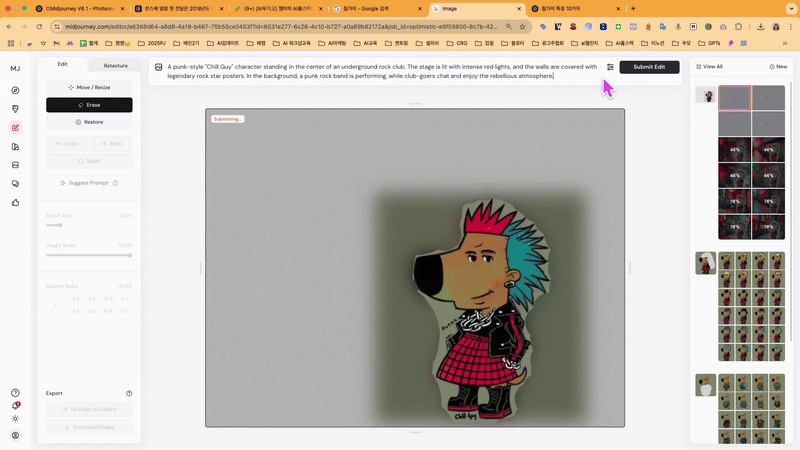Click the site info icon in address bar

click(x=57, y=27)
